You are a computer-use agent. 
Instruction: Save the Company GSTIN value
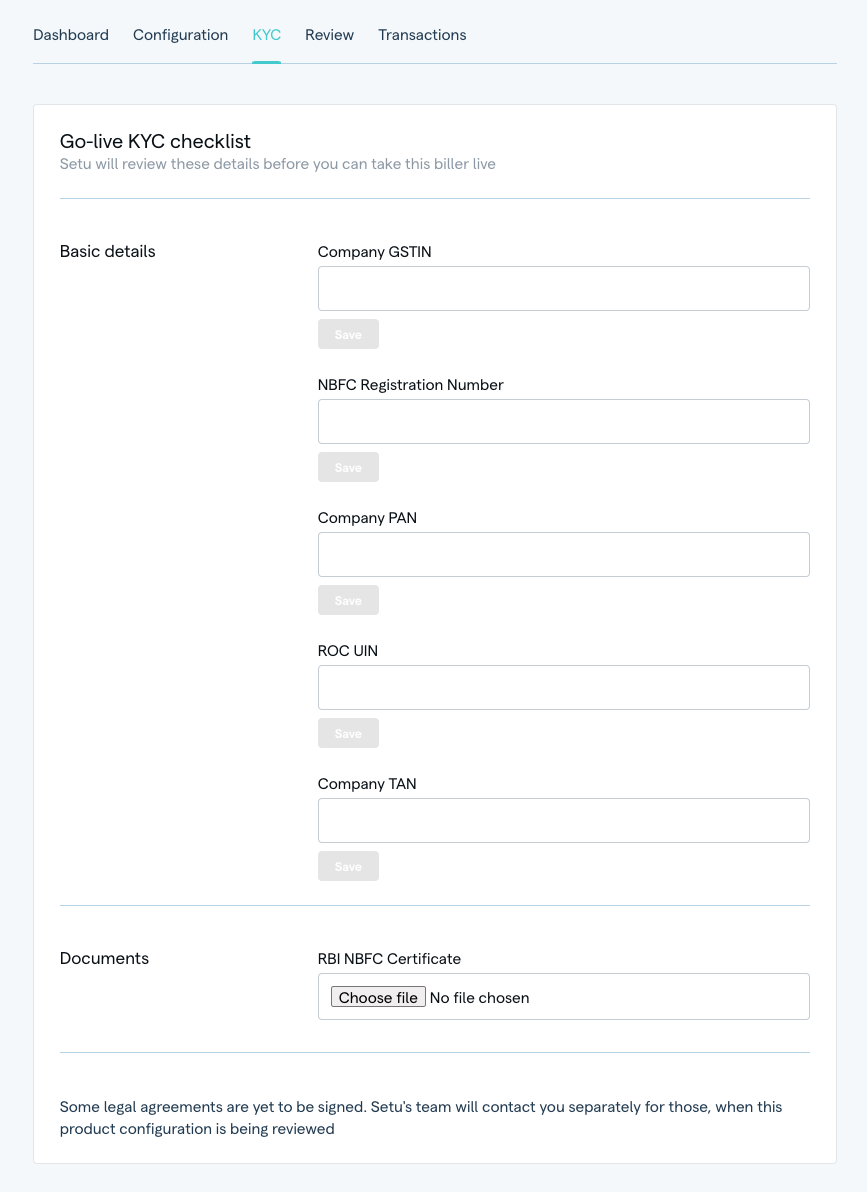(x=348, y=334)
